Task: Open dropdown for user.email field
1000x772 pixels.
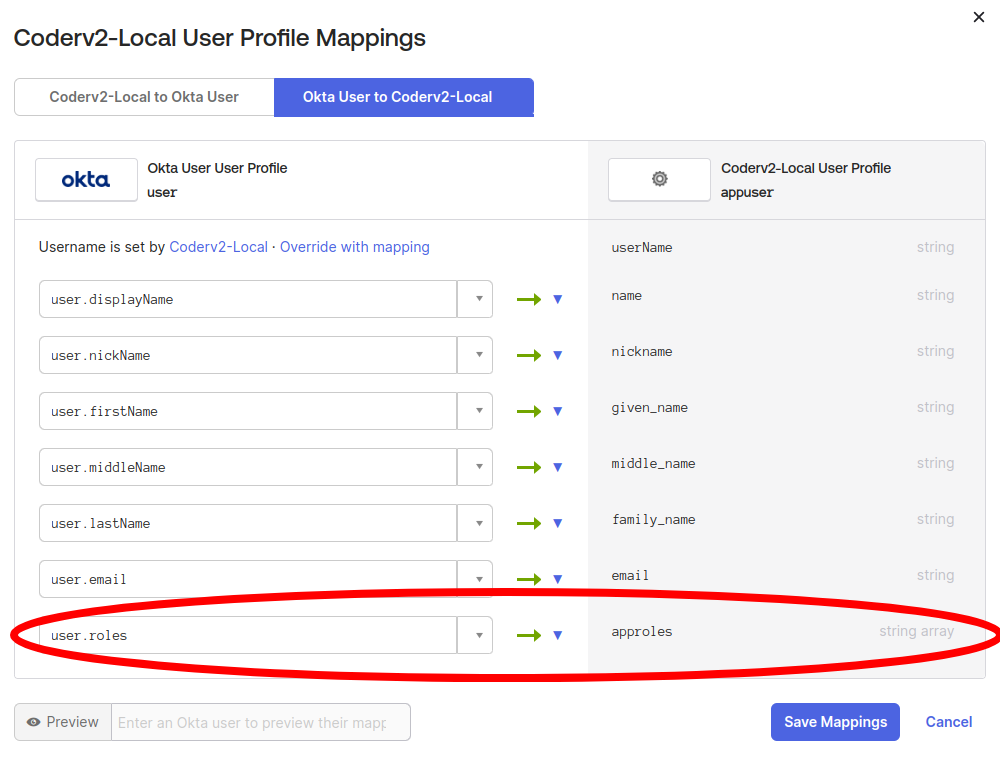Action: click(x=475, y=579)
